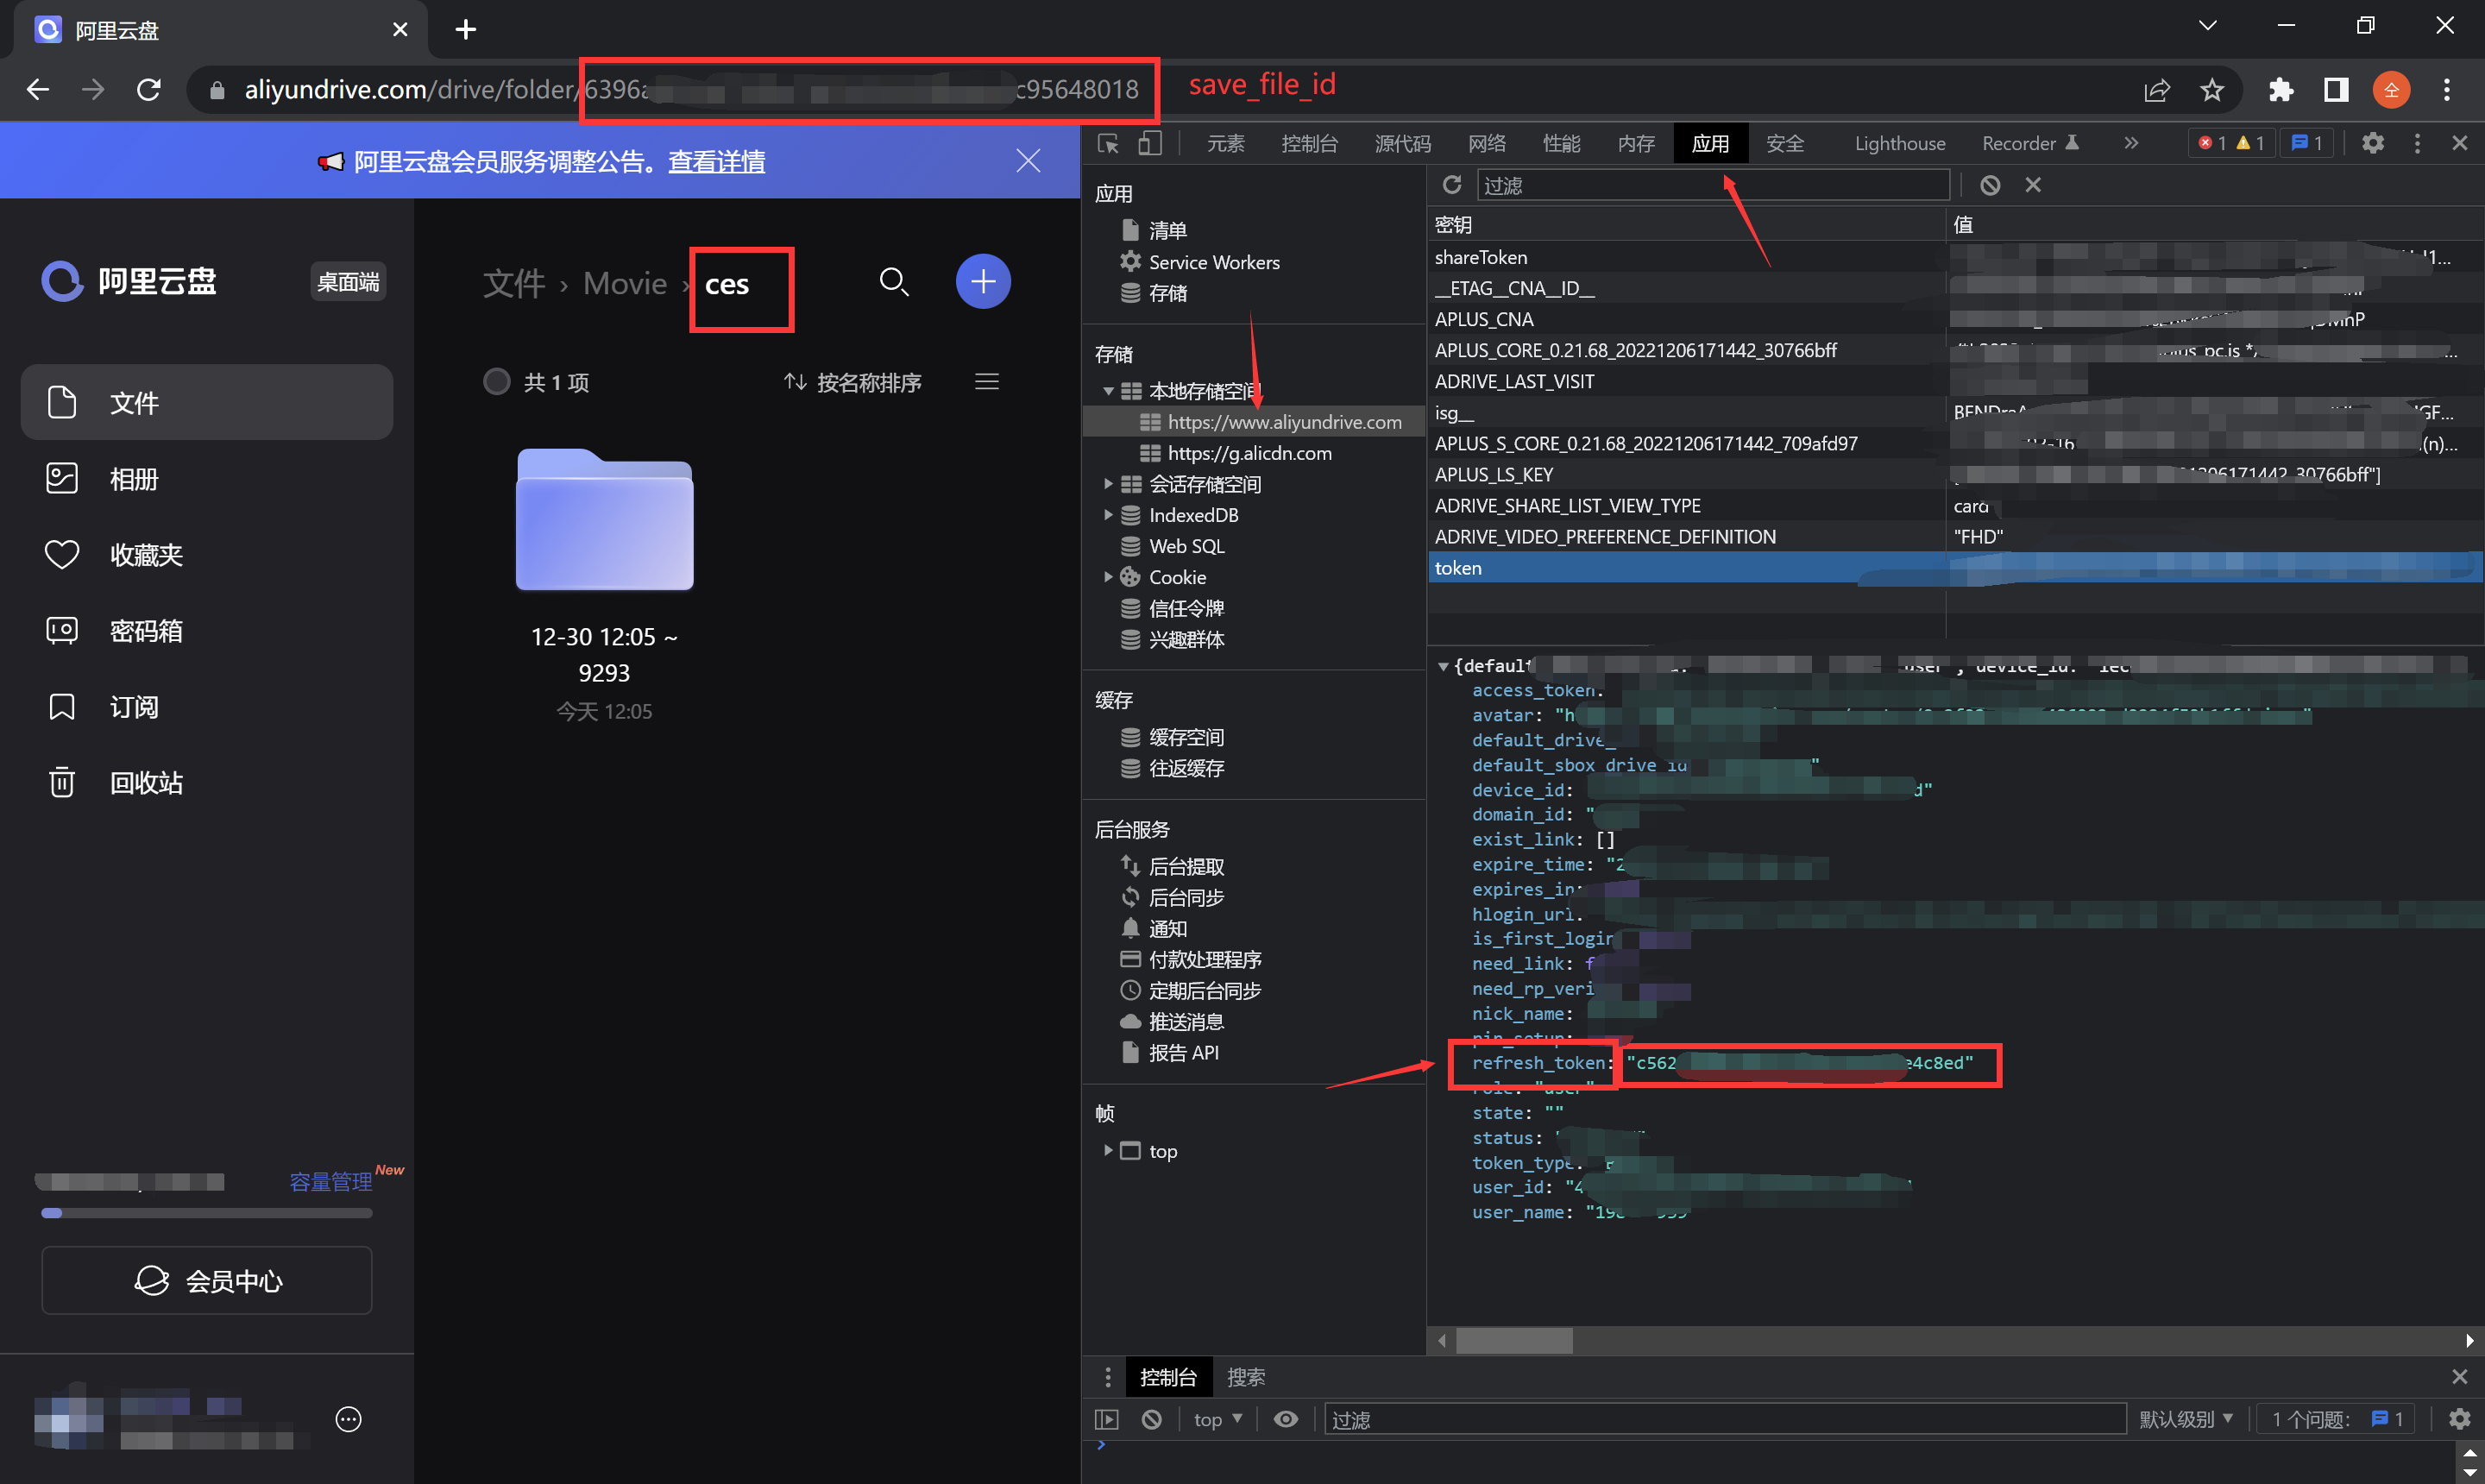The image size is (2485, 1484).
Task: Open the 查看详情 announcement link
Action: pyautogui.click(x=716, y=161)
